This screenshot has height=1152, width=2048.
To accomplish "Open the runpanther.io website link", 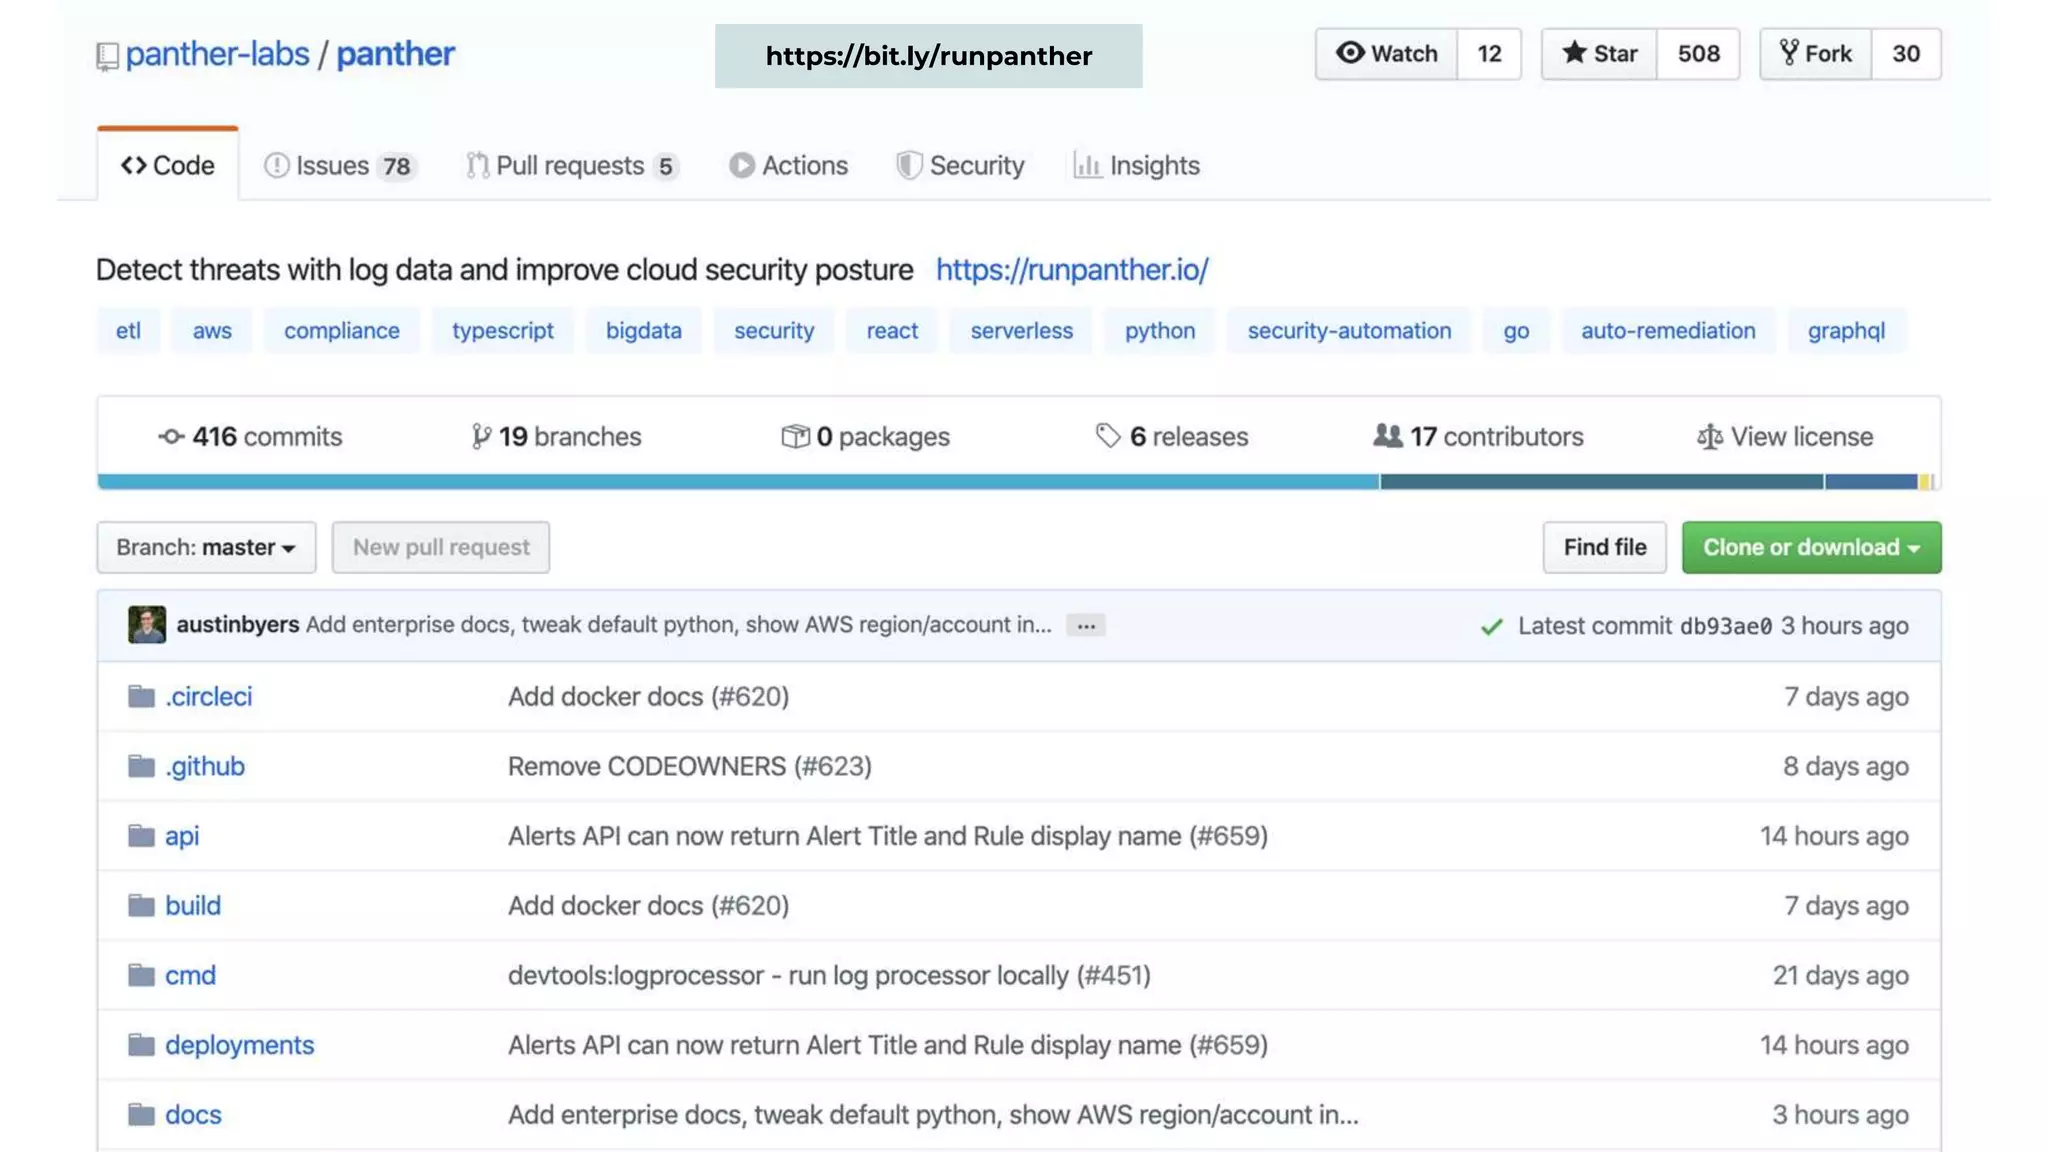I will [1072, 270].
